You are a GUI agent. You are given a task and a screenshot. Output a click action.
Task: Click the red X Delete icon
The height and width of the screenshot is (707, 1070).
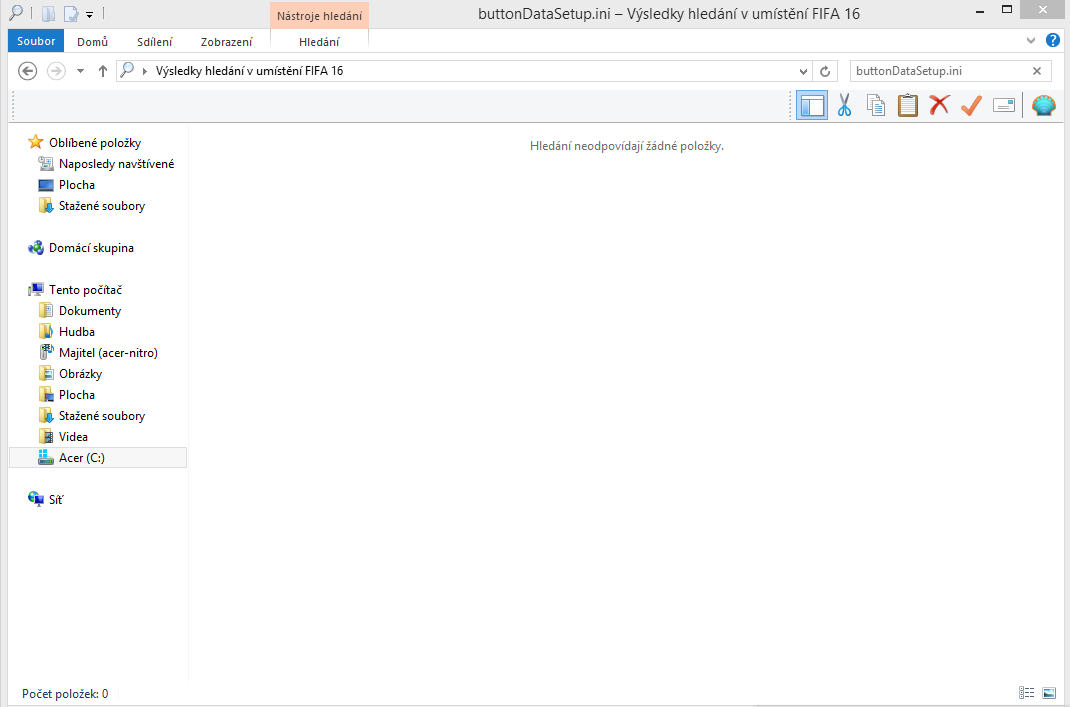click(x=939, y=105)
